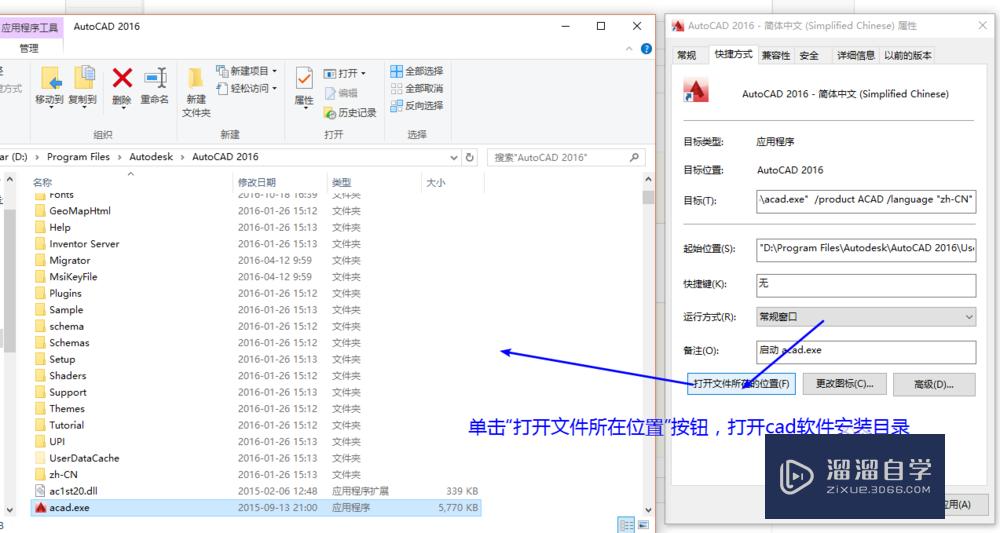Click Program Files in the breadcrumb path
The image size is (1000, 533).
coord(78,157)
